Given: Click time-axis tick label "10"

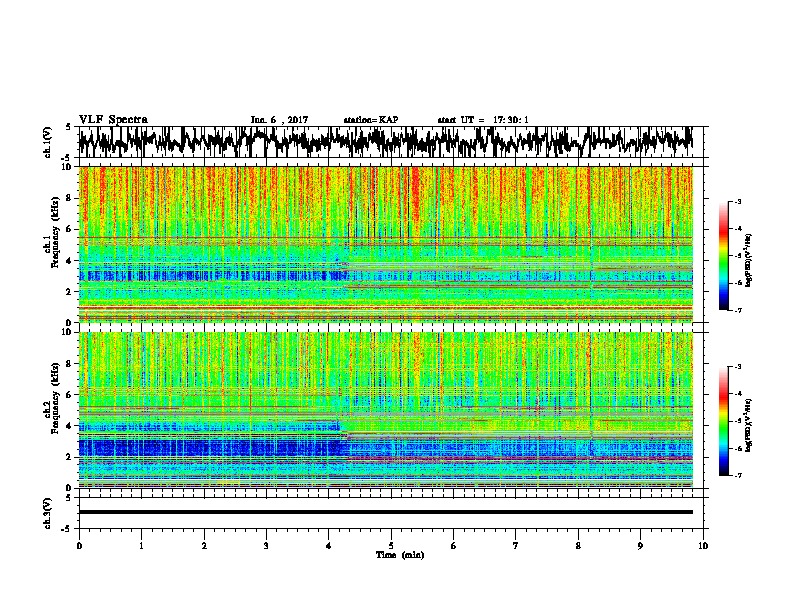Looking at the screenshot, I should click(703, 546).
